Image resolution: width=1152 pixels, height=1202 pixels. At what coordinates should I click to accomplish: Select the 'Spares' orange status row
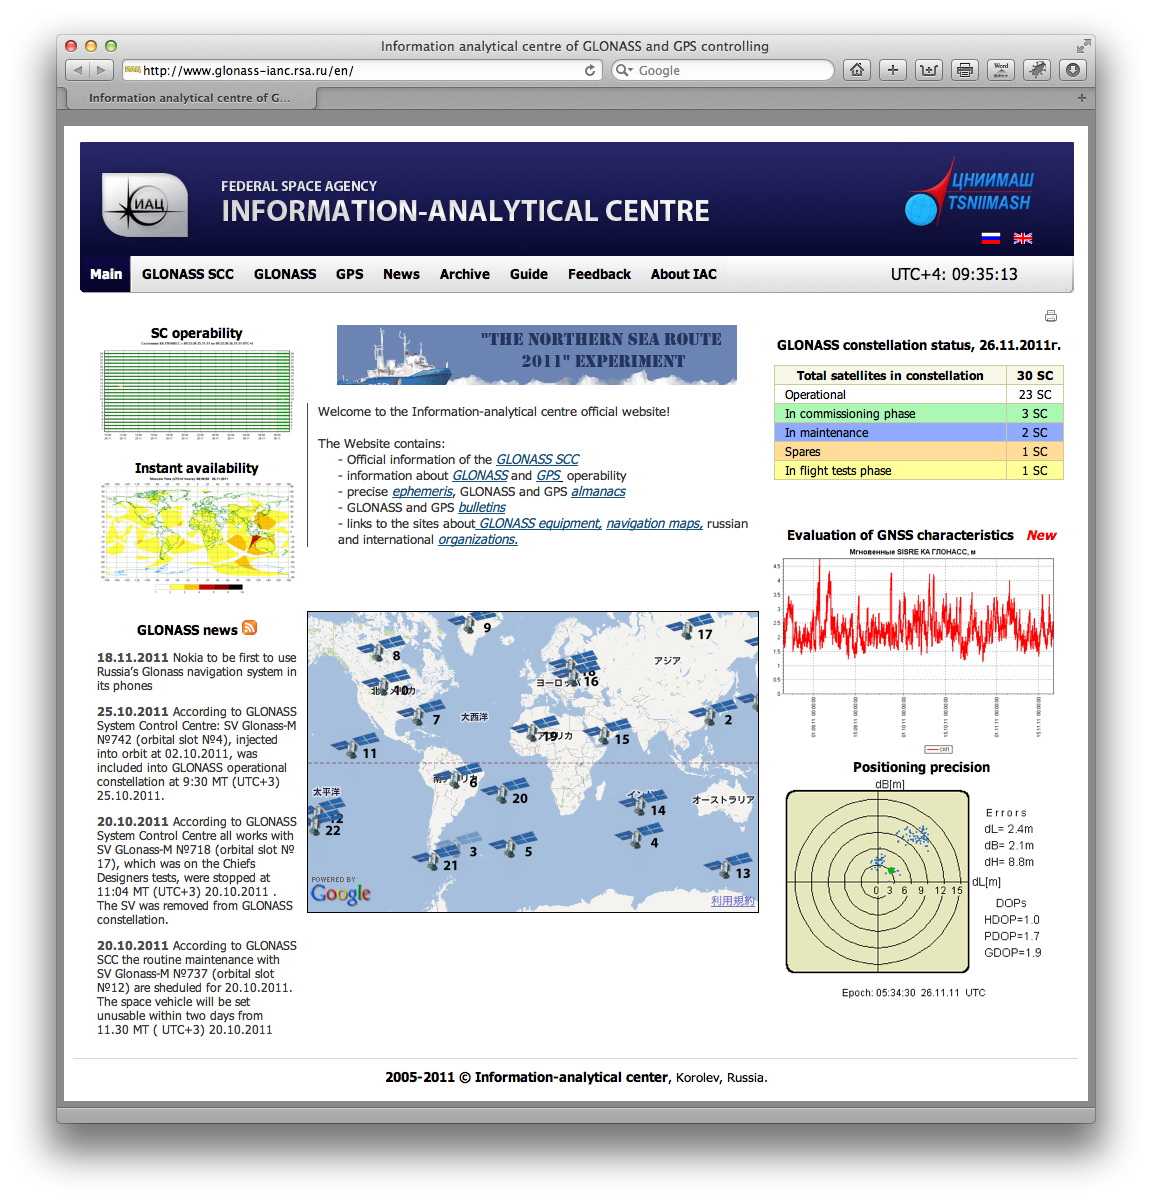[919, 451]
